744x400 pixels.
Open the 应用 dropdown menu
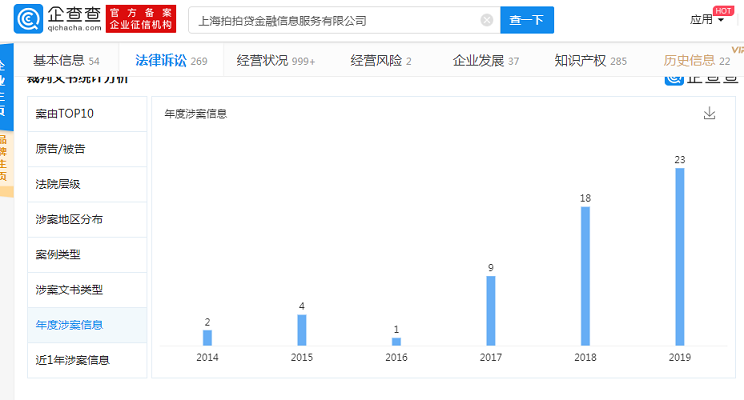pyautogui.click(x=706, y=20)
